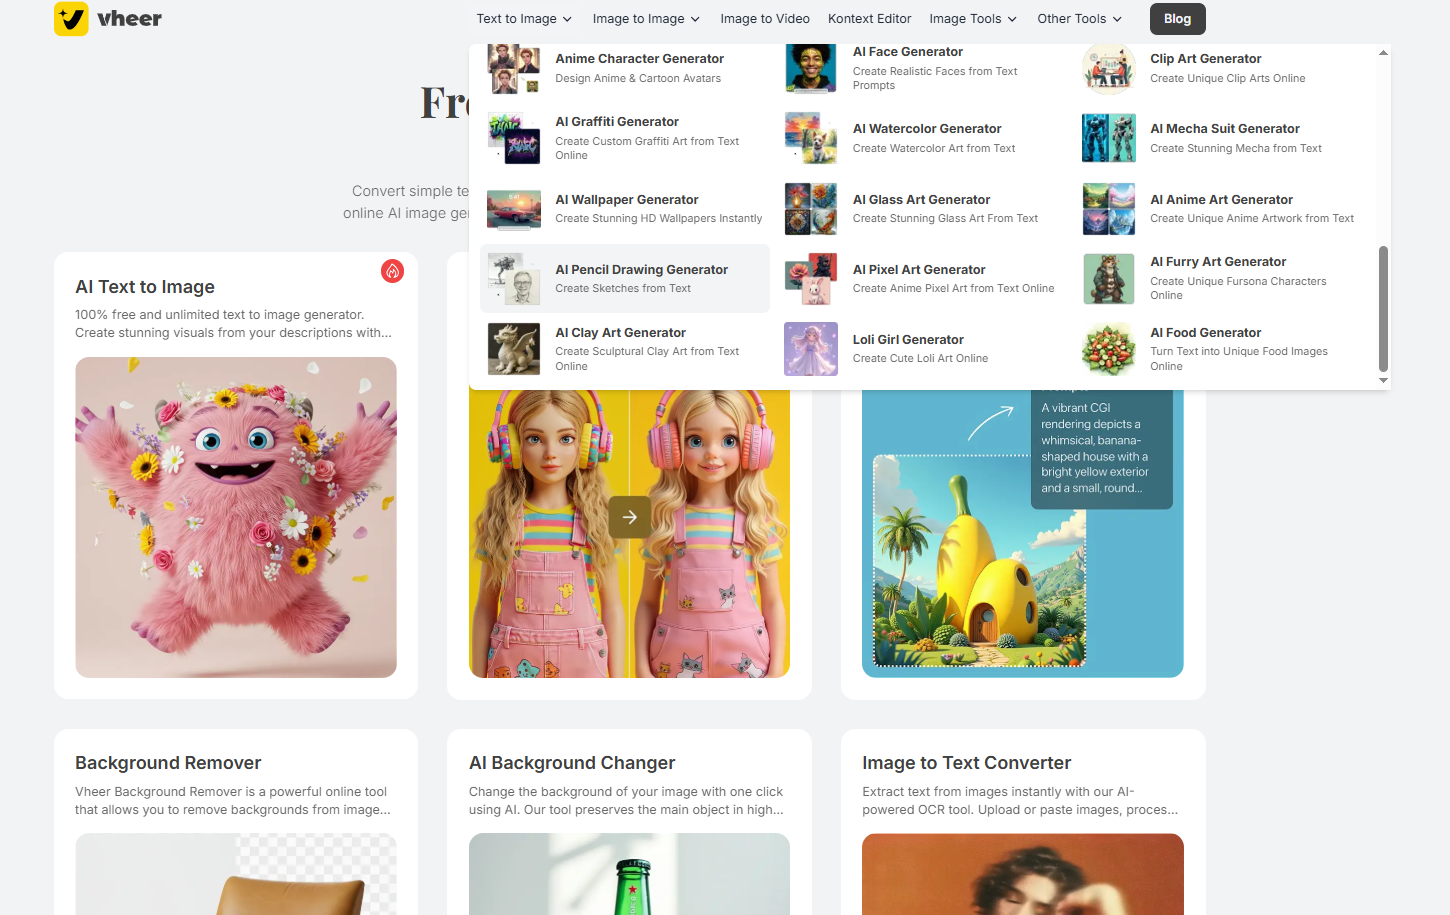Click the Loli Girl Generator thumbnail

tap(811, 349)
